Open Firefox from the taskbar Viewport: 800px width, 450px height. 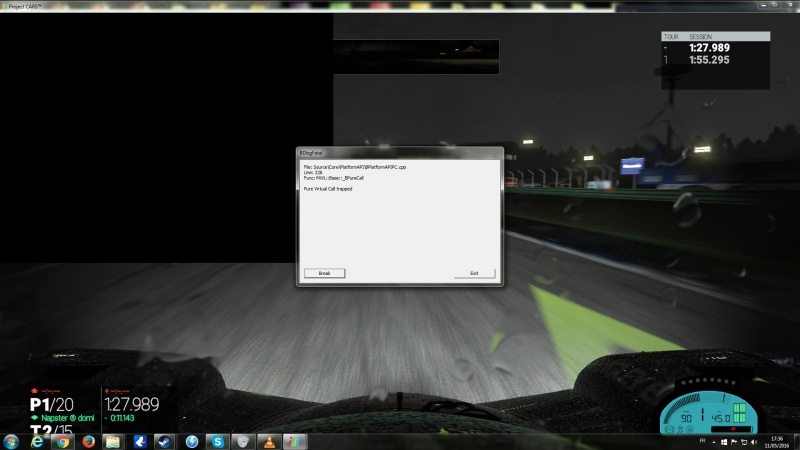coord(88,442)
